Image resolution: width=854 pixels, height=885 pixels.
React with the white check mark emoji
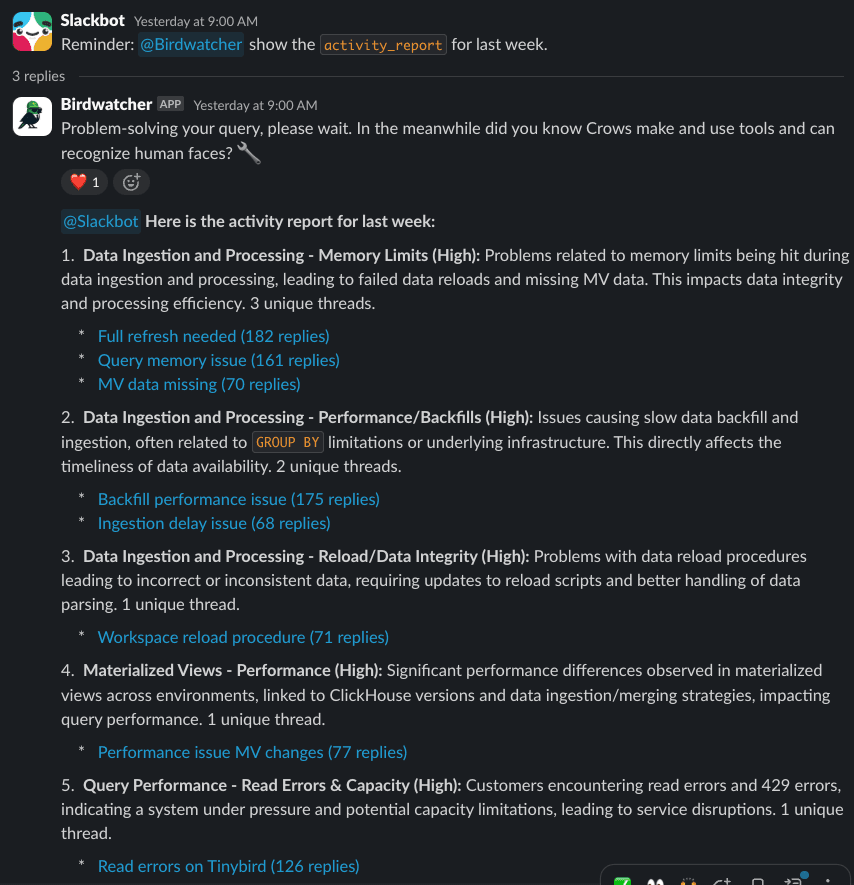point(623,880)
